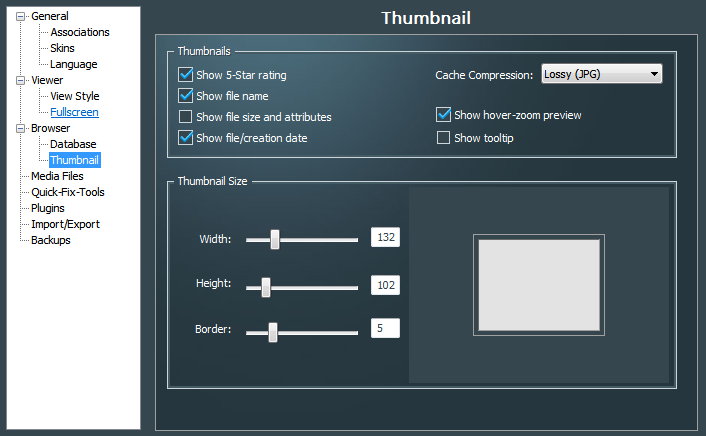The width and height of the screenshot is (706, 436).
Task: Disable Show file name checkbox
Action: tap(186, 96)
